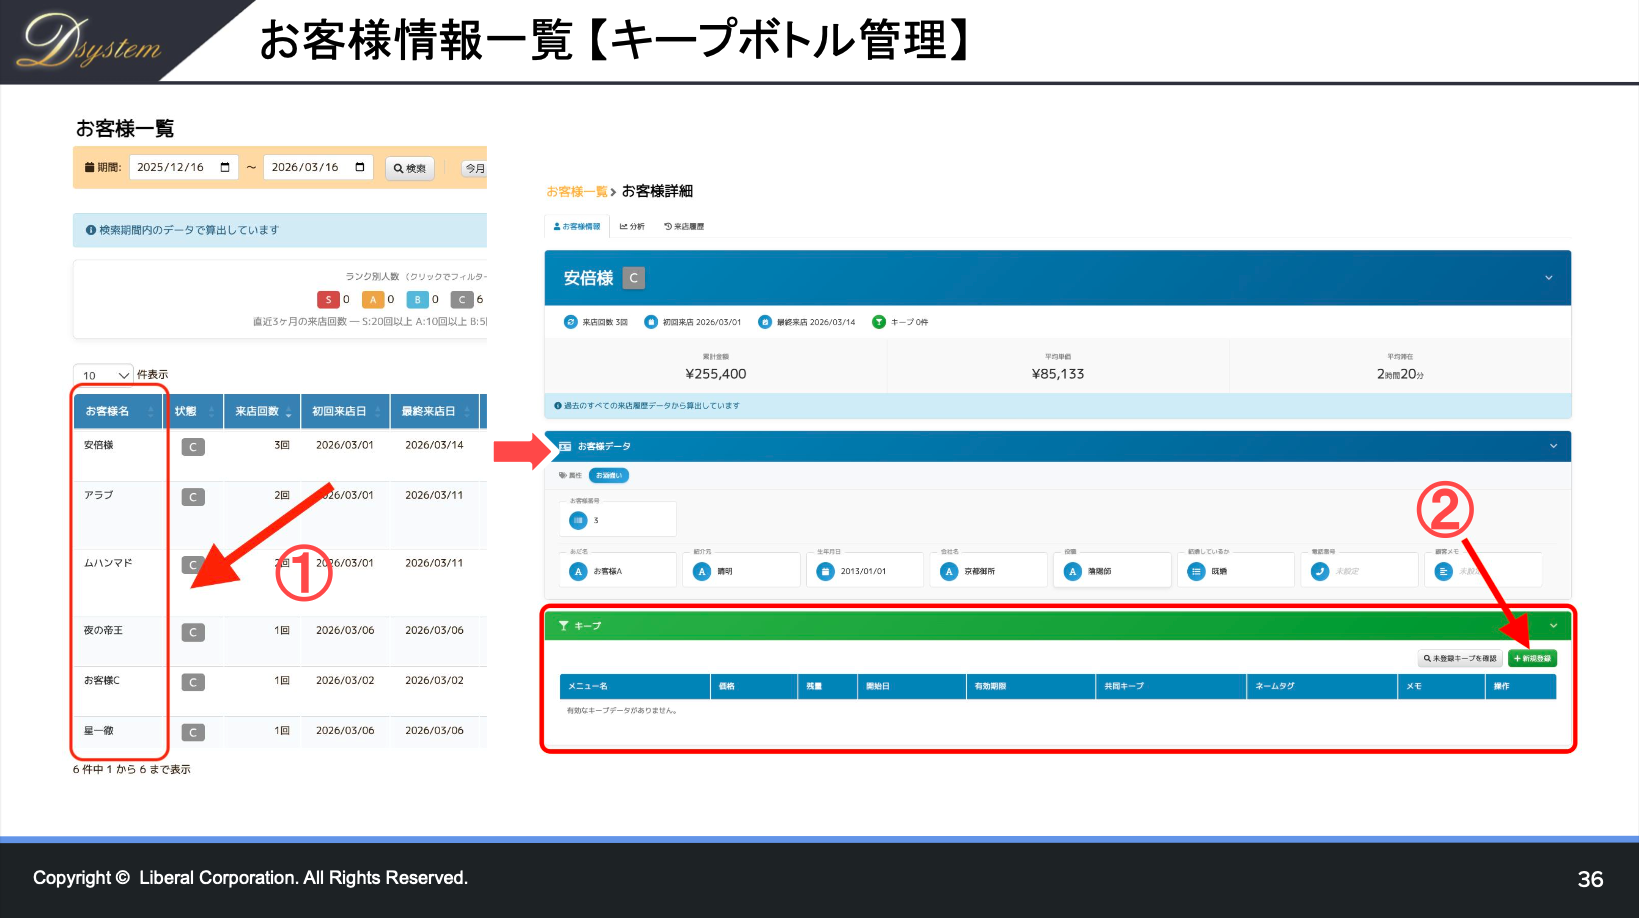Click C rank badge in お客様C row
This screenshot has height=918, width=1639.
coord(193,682)
